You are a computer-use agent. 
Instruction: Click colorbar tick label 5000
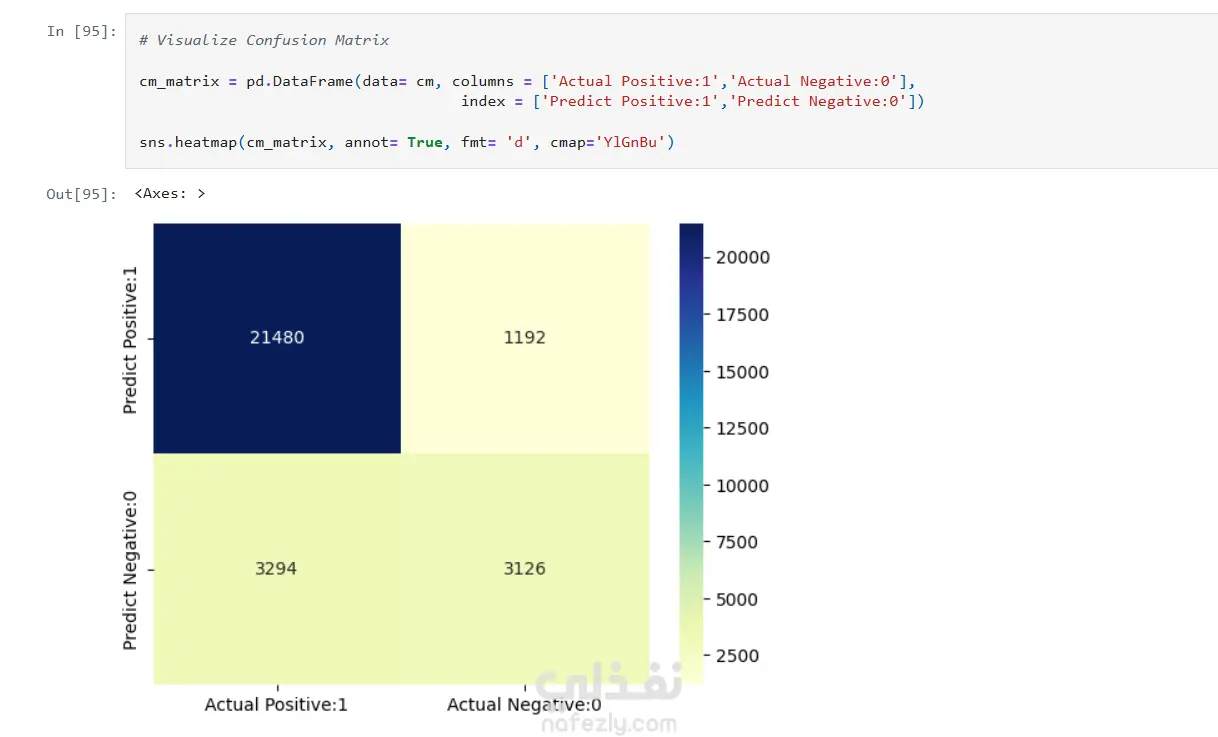coord(737,600)
